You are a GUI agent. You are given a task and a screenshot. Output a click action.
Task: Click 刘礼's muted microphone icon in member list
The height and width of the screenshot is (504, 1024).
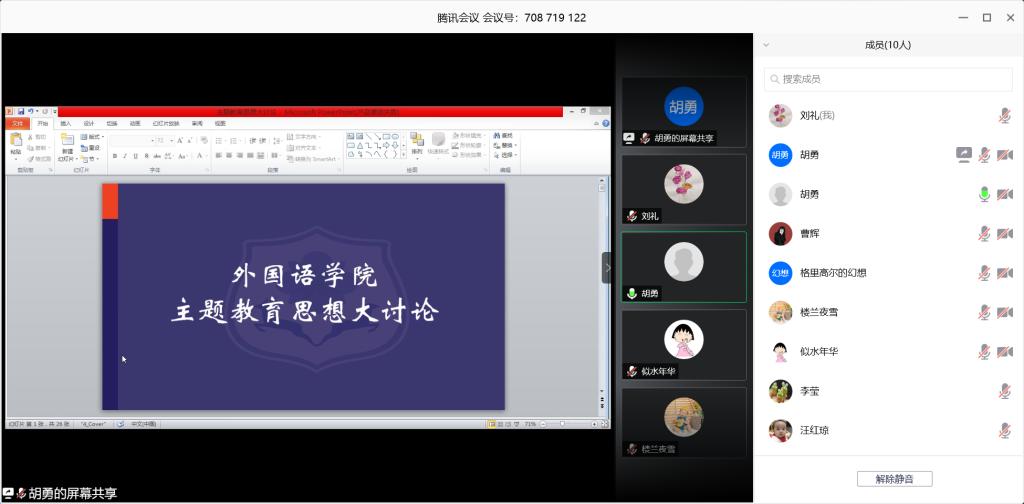1004,116
